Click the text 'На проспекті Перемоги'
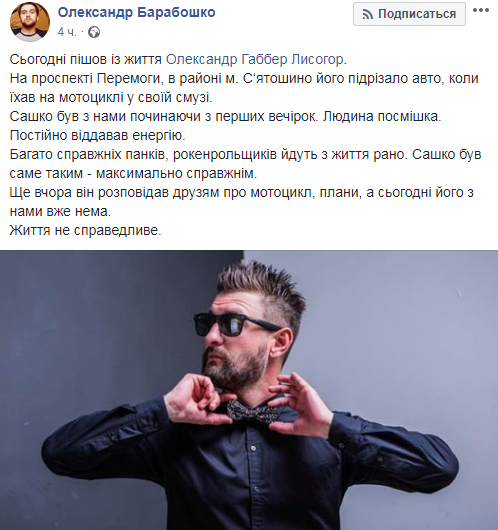Viewport: 498px width, 530px height. (x=83, y=78)
